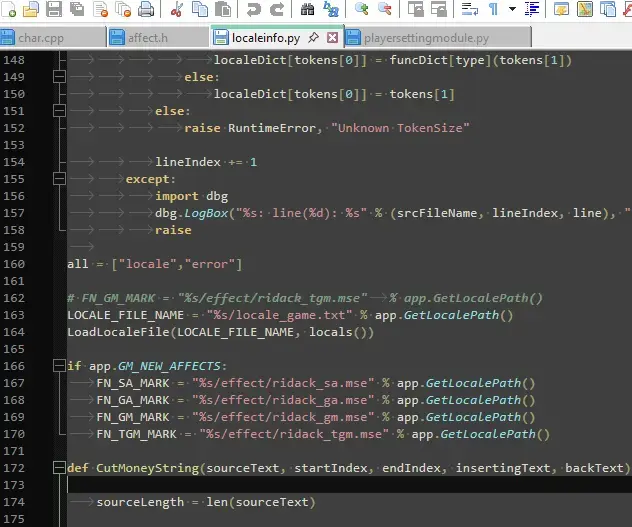Toggle show all characters paragraph icon
This screenshot has width=632, height=527.
point(493,9)
